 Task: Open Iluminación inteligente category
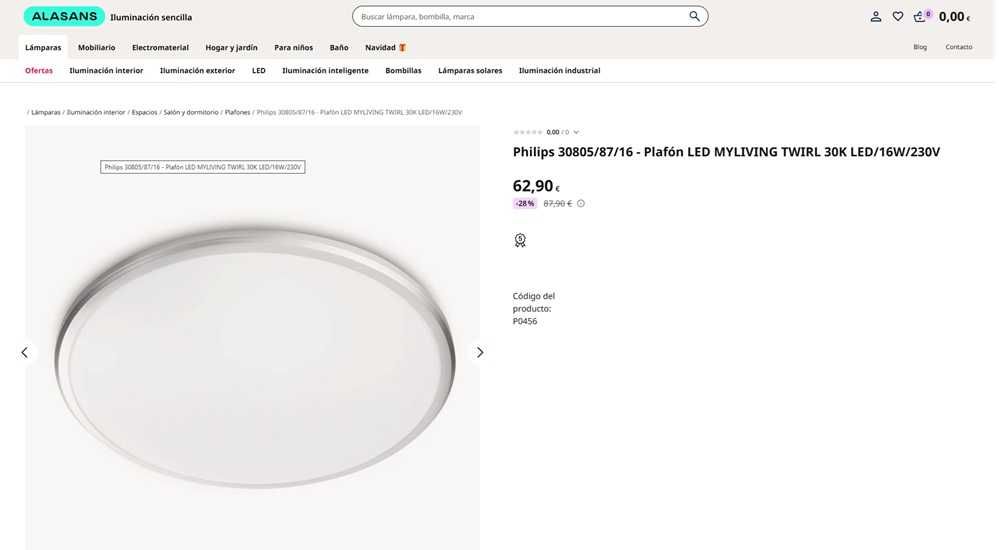pyautogui.click(x=325, y=71)
